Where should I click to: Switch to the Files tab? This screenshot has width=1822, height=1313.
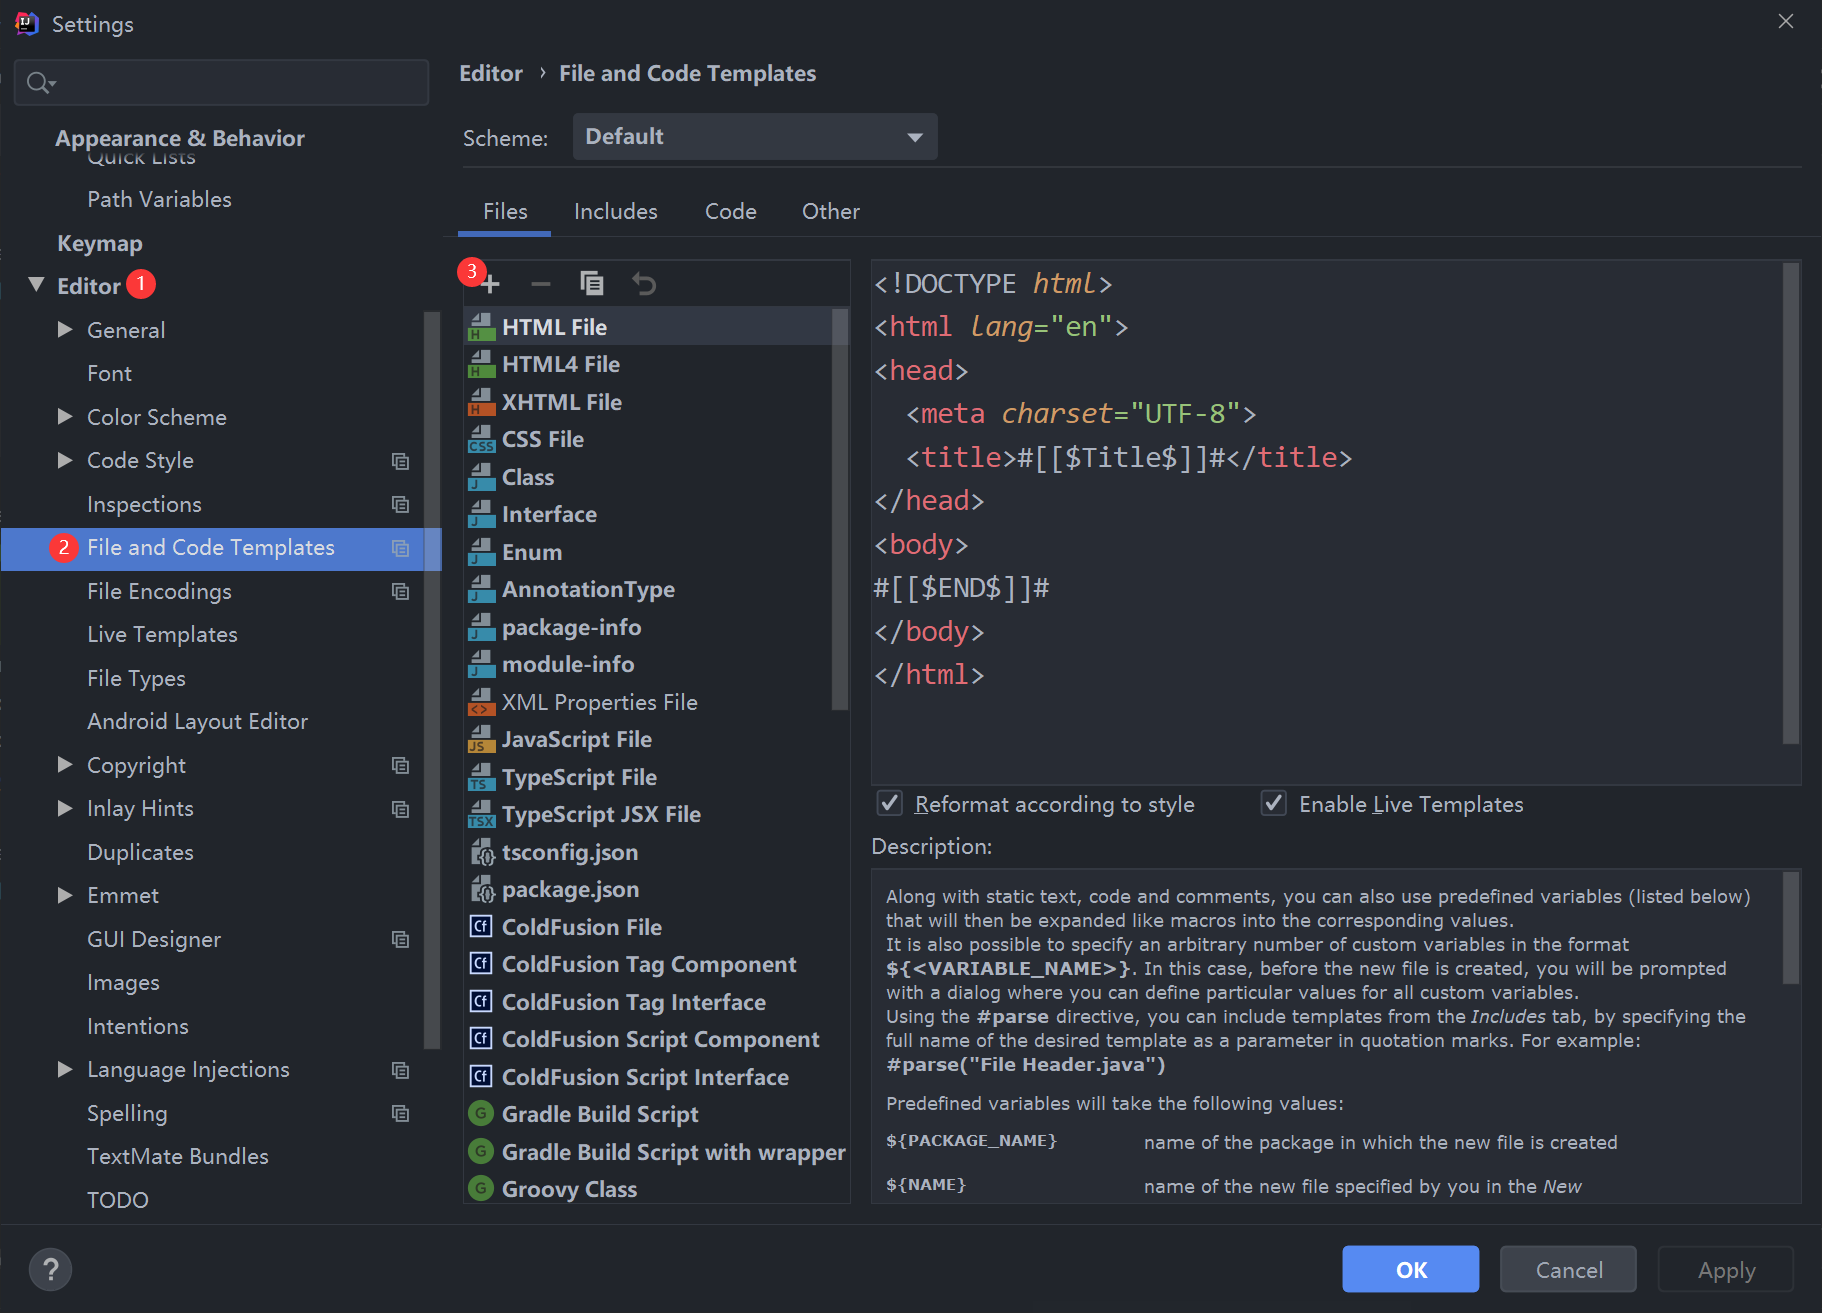tap(505, 212)
